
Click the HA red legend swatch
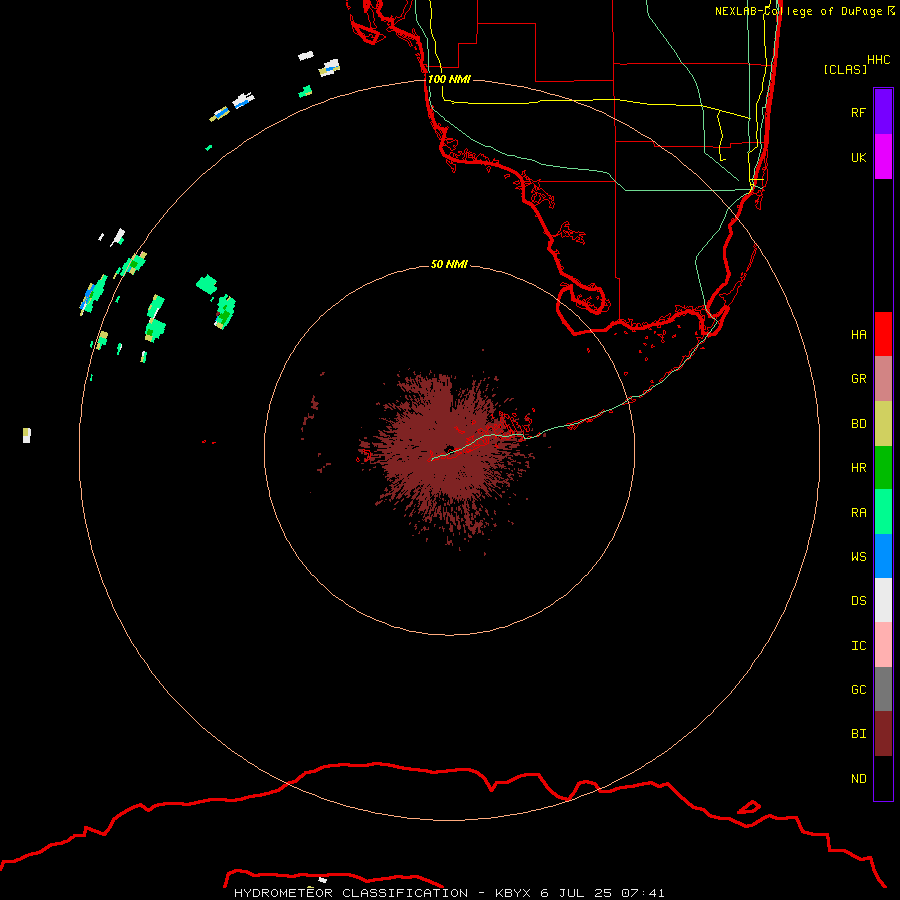(x=883, y=334)
